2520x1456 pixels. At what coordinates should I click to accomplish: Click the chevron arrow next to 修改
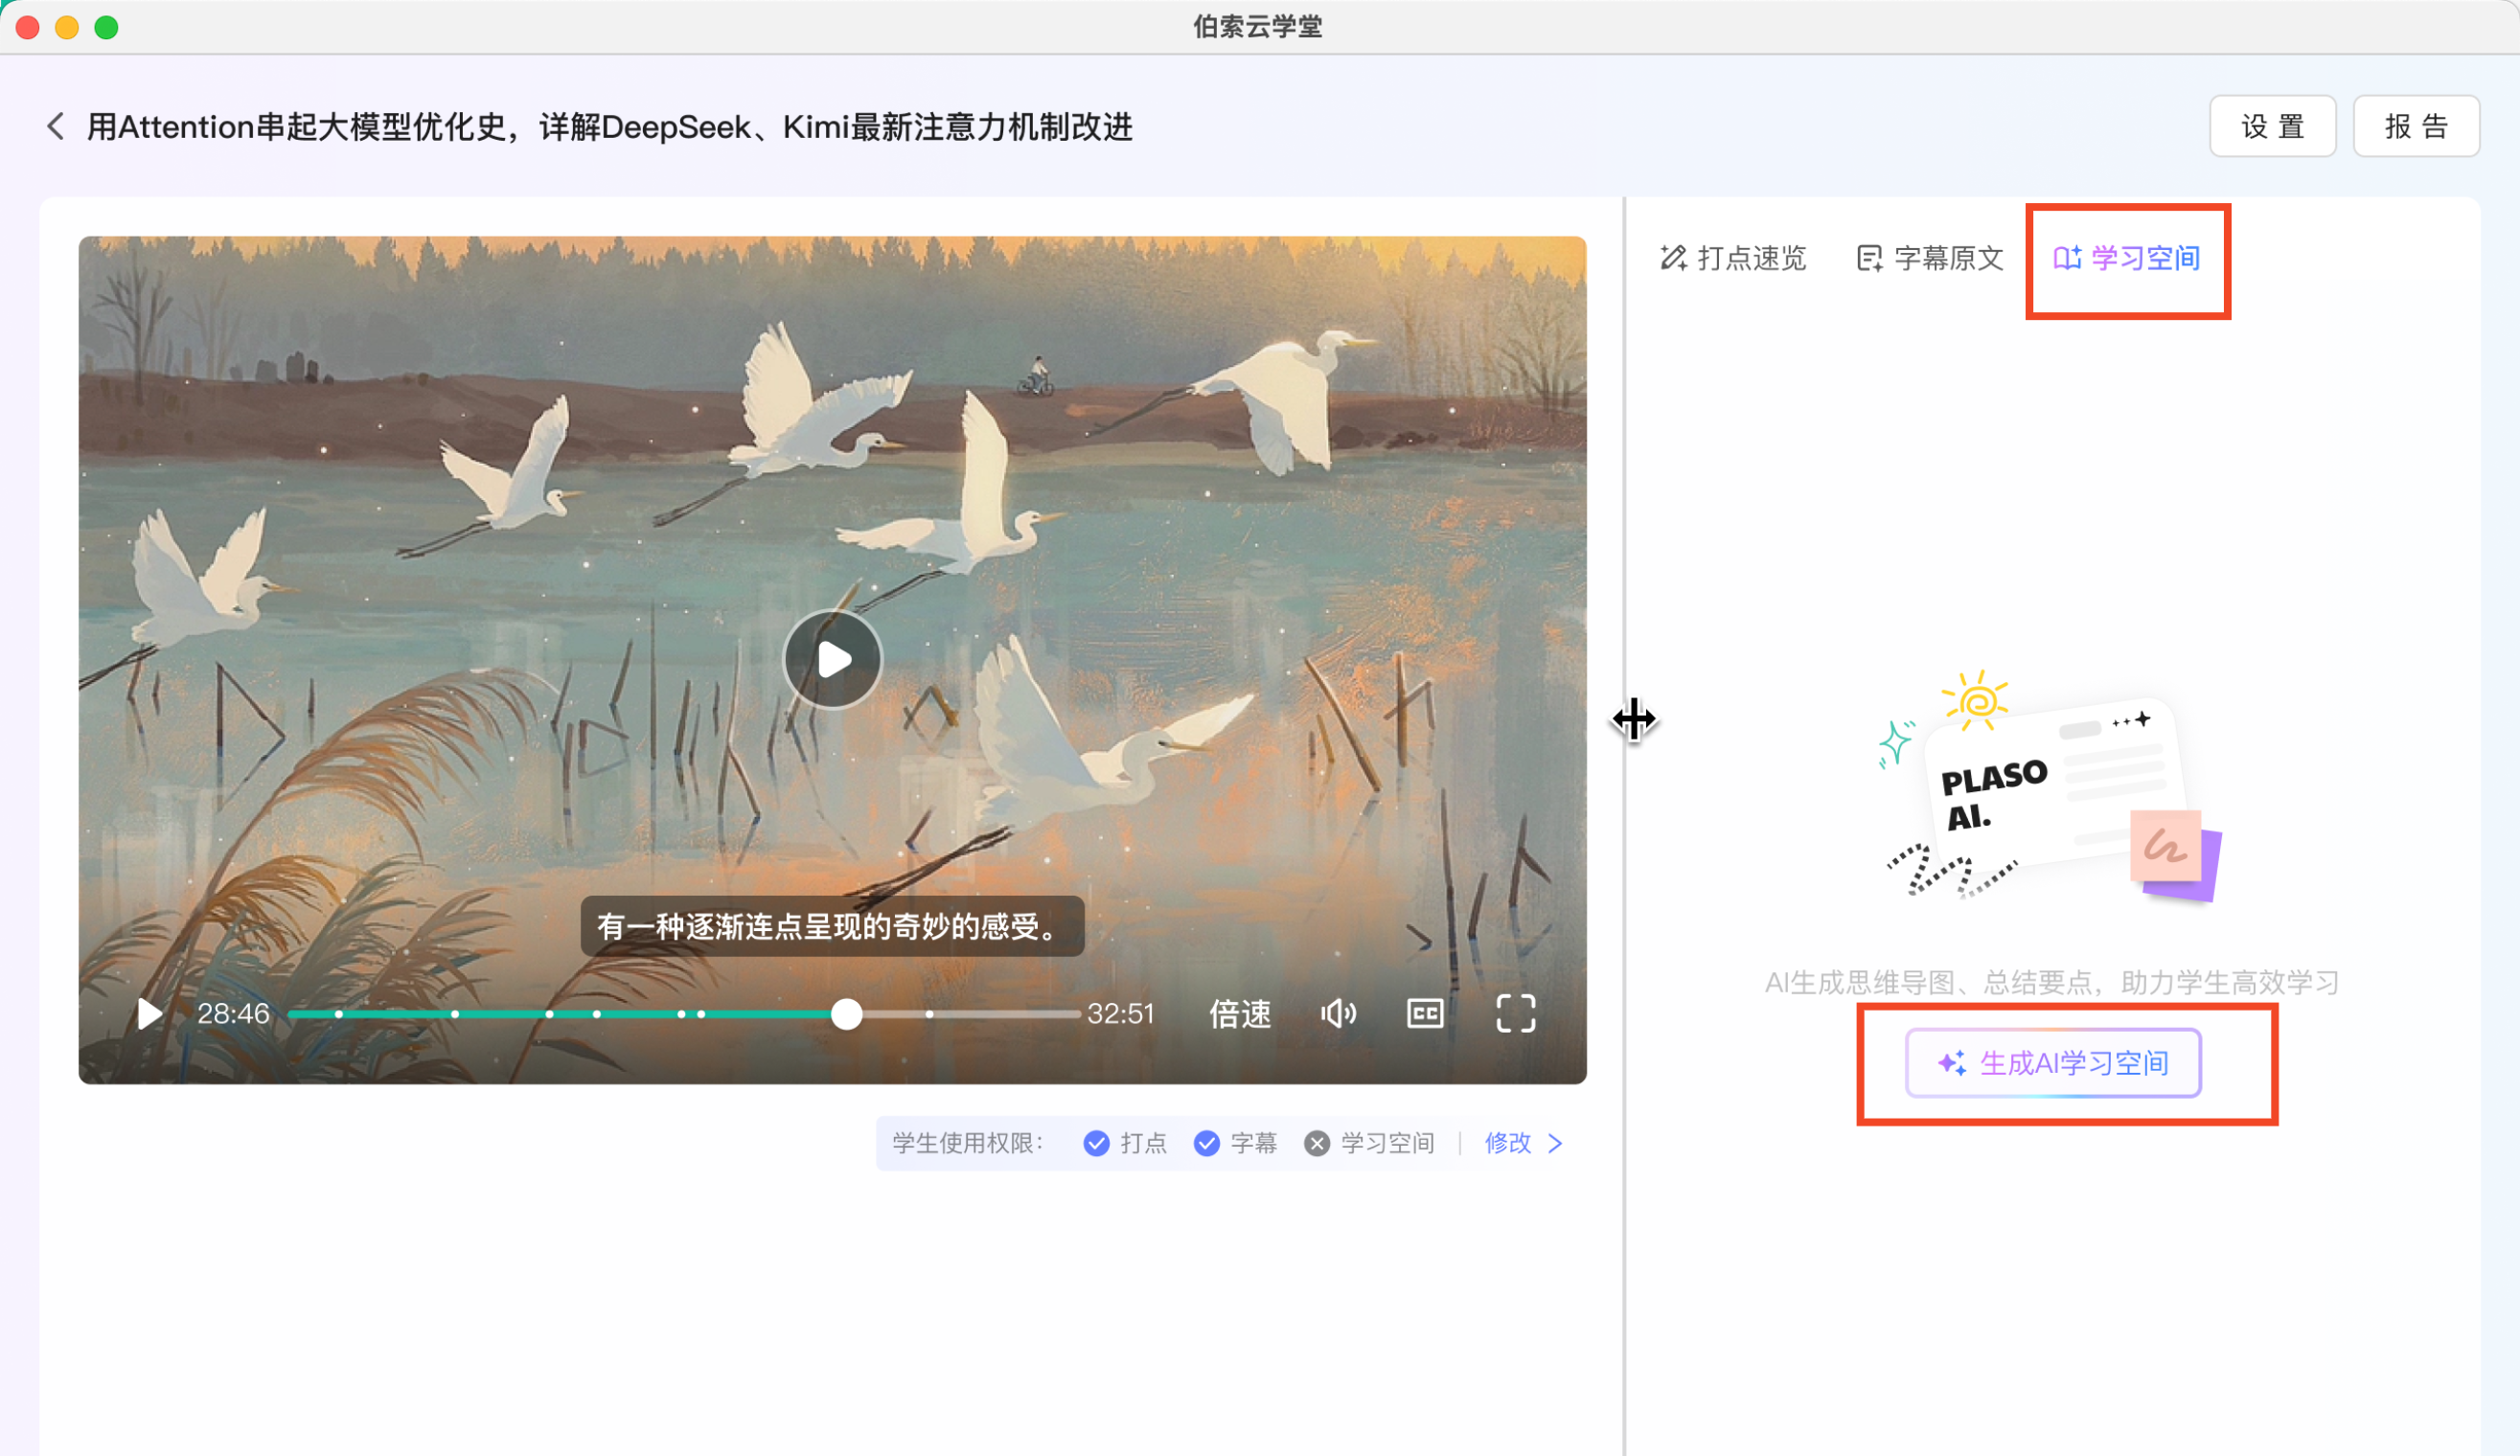(x=1555, y=1143)
